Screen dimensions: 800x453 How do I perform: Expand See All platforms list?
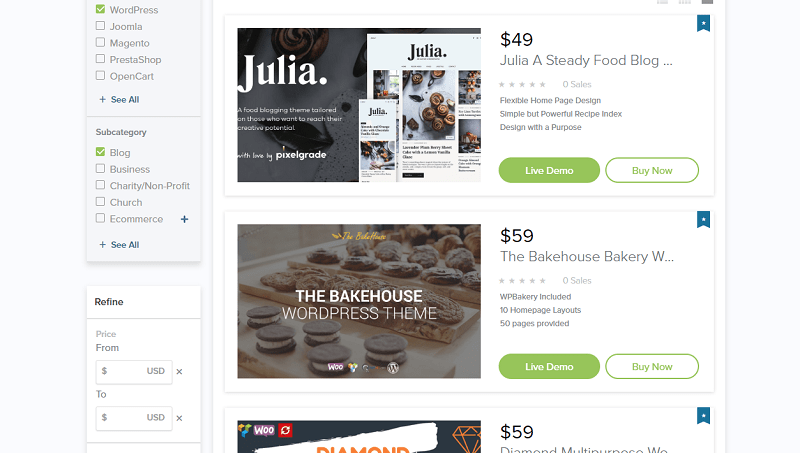pos(119,99)
